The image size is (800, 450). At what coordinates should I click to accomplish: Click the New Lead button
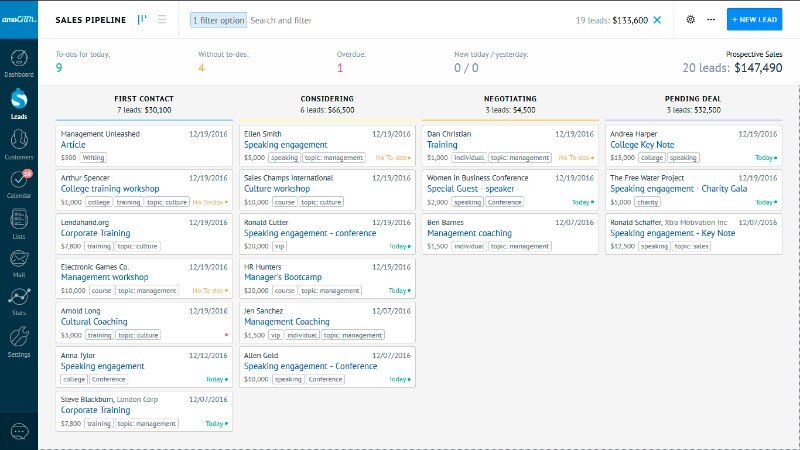click(x=754, y=19)
